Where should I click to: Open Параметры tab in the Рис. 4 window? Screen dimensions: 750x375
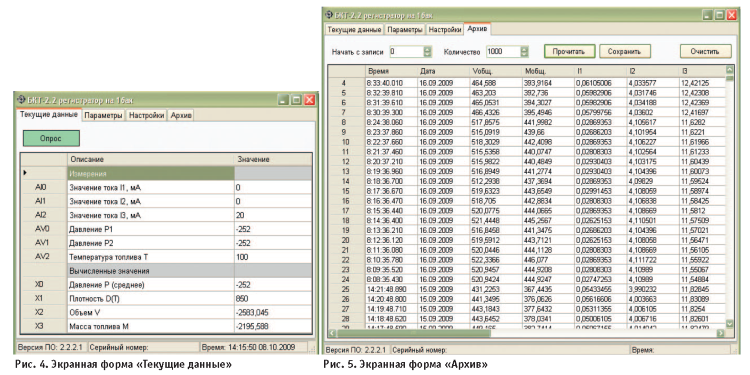point(104,115)
